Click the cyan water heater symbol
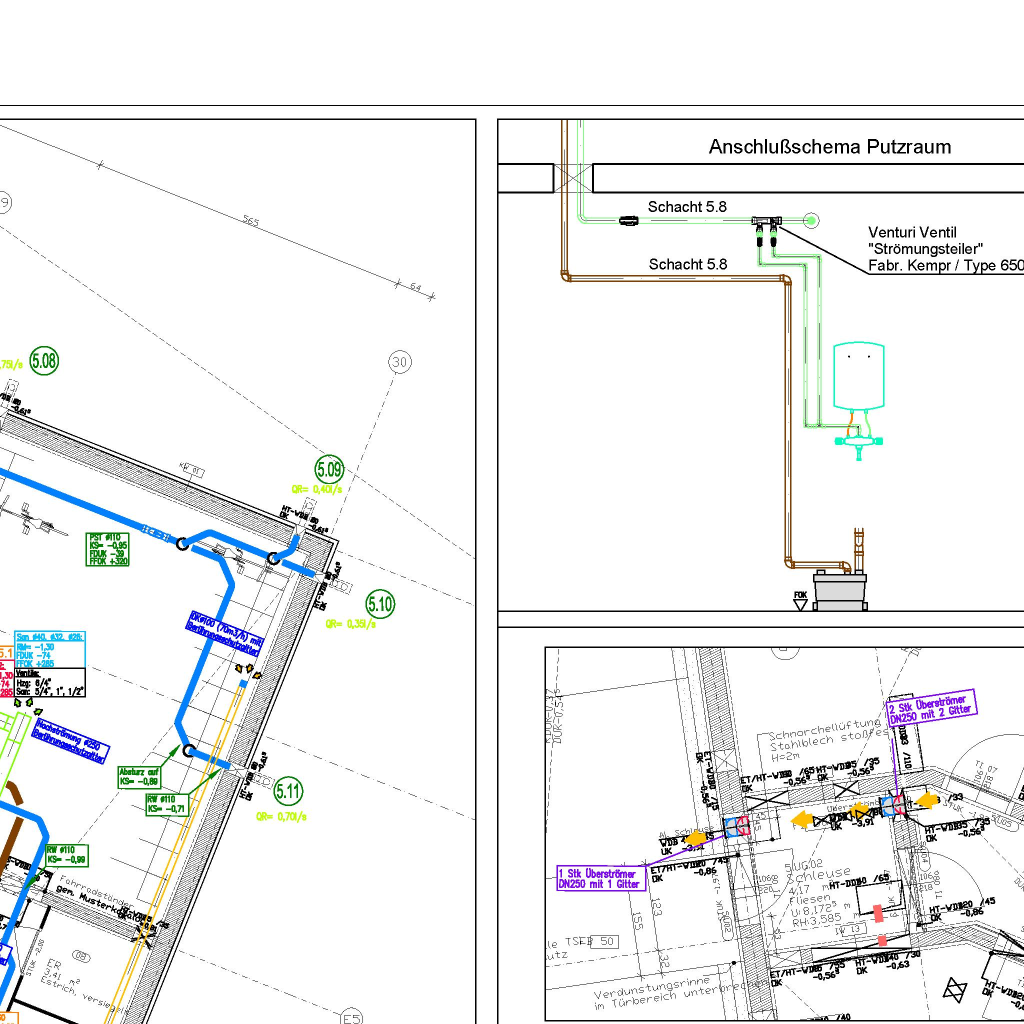This screenshot has height=1024, width=1024. [x=859, y=376]
